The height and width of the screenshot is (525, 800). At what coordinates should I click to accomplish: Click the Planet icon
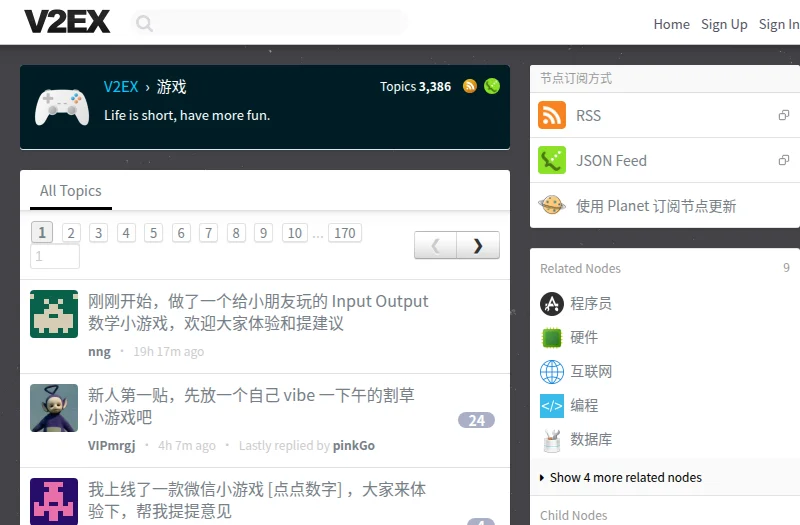(x=552, y=205)
